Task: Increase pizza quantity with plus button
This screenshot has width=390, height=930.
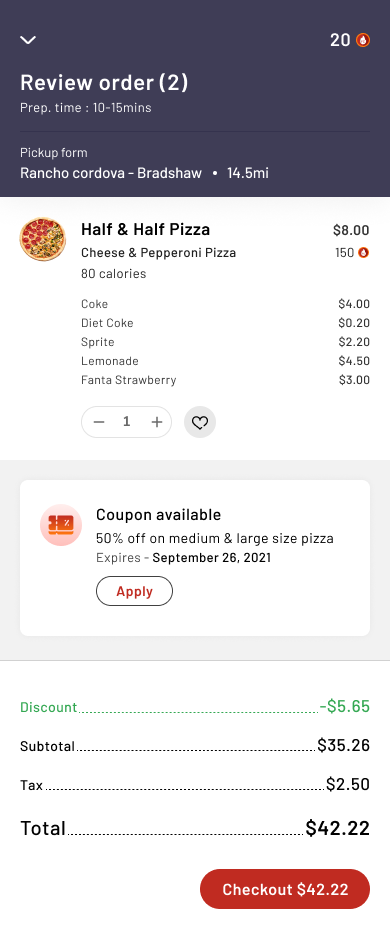Action: point(156,422)
